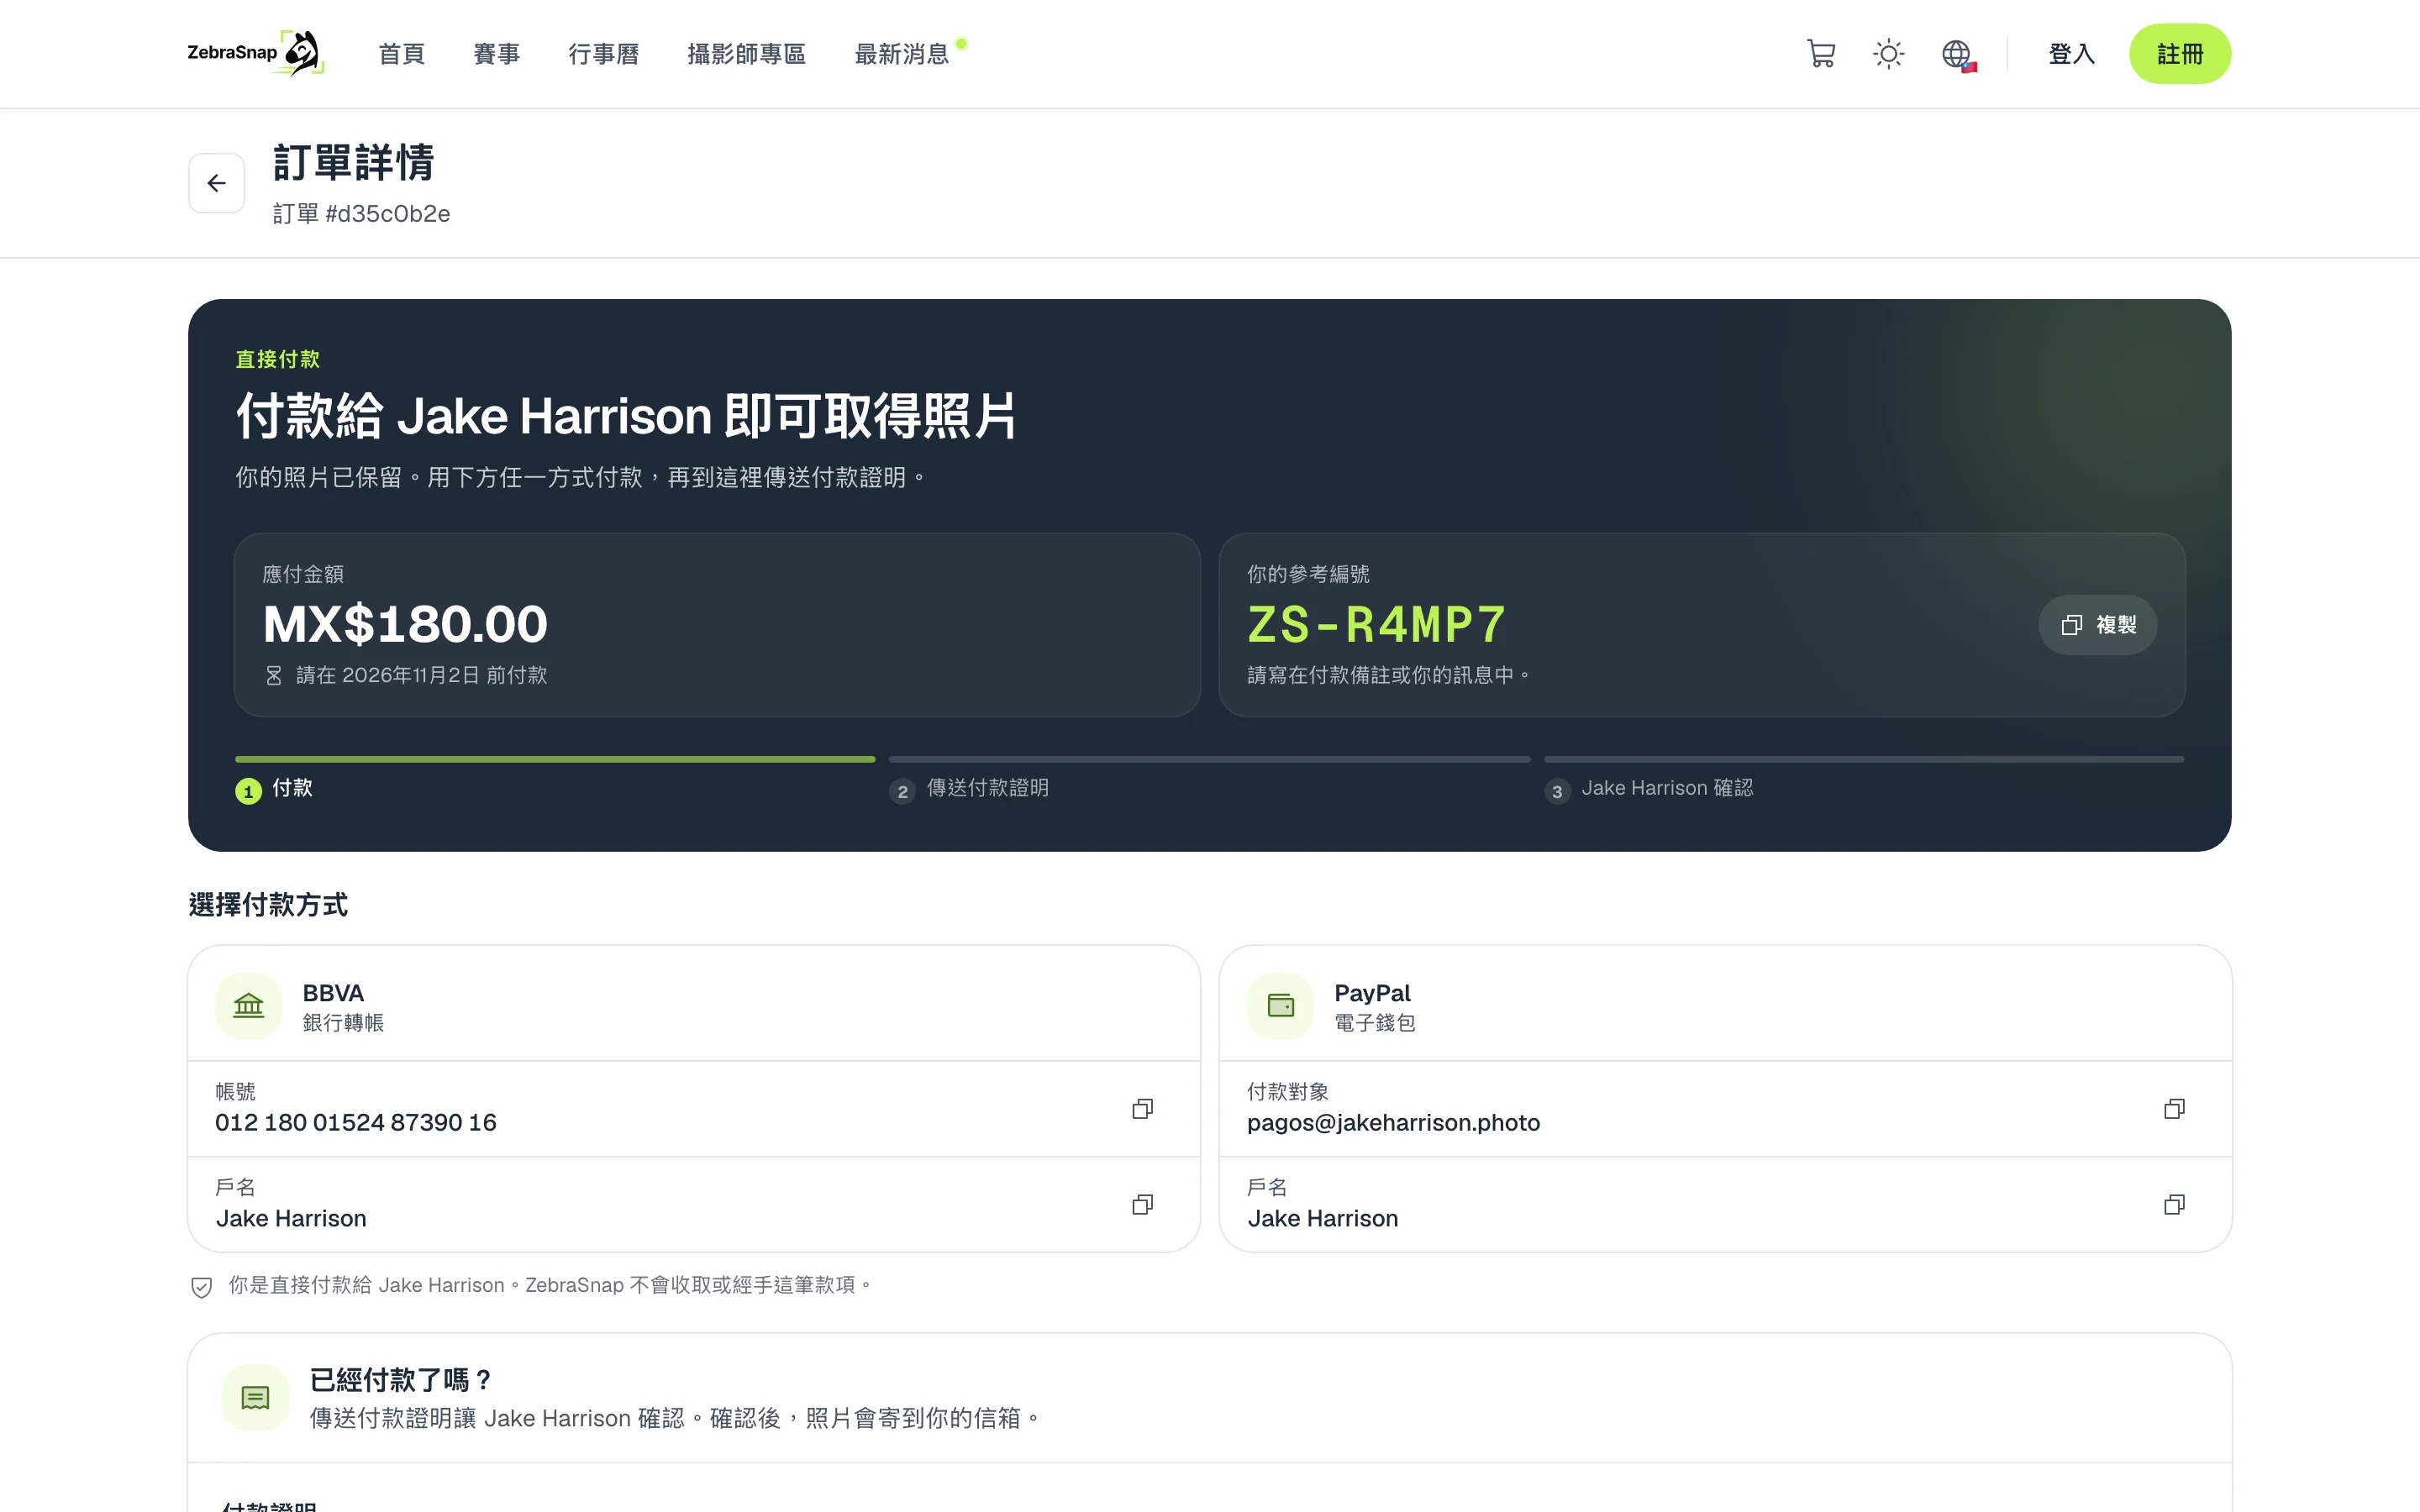This screenshot has width=2420, height=1512.
Task: Click the 登入 link
Action: [2071, 54]
